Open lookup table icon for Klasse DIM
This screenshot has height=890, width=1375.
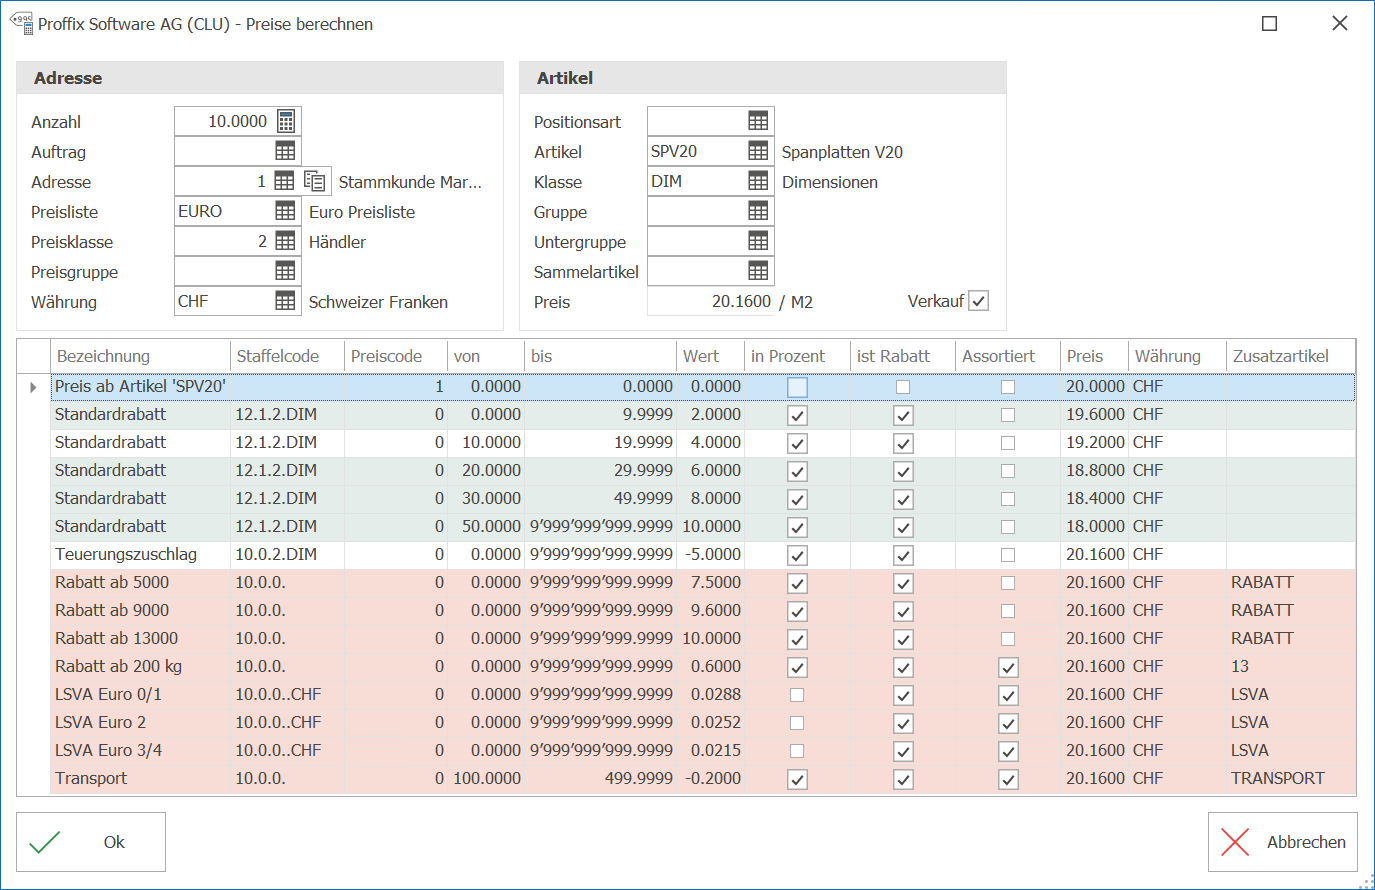(x=758, y=181)
